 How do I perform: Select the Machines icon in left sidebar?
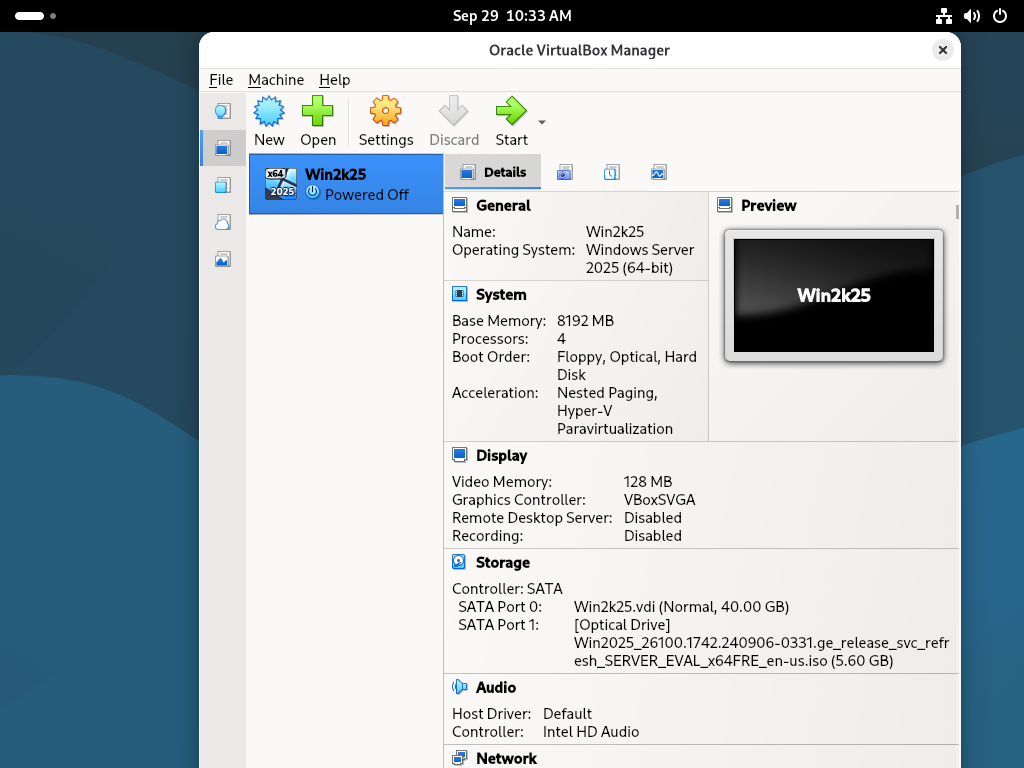[223, 148]
